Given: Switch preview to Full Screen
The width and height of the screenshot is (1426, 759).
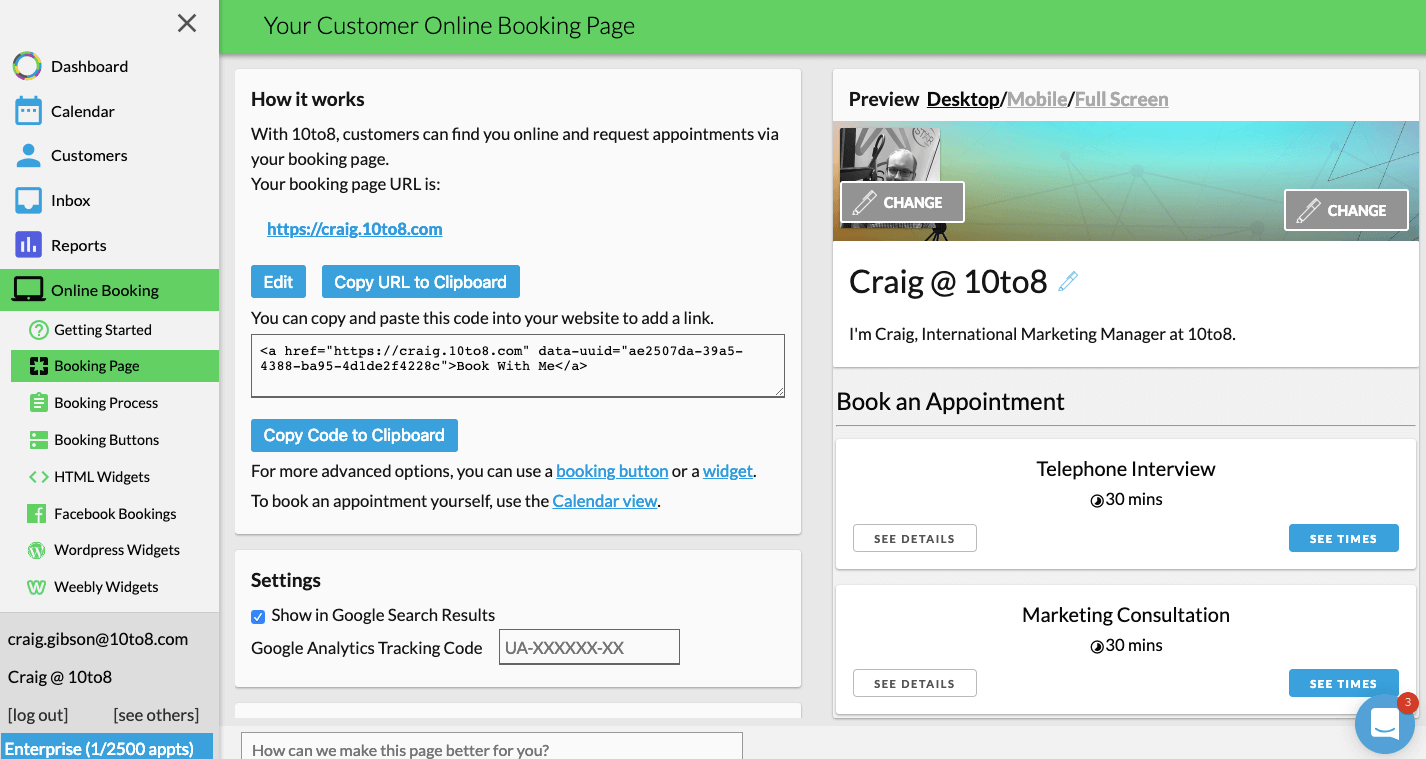Looking at the screenshot, I should pyautogui.click(x=1121, y=99).
